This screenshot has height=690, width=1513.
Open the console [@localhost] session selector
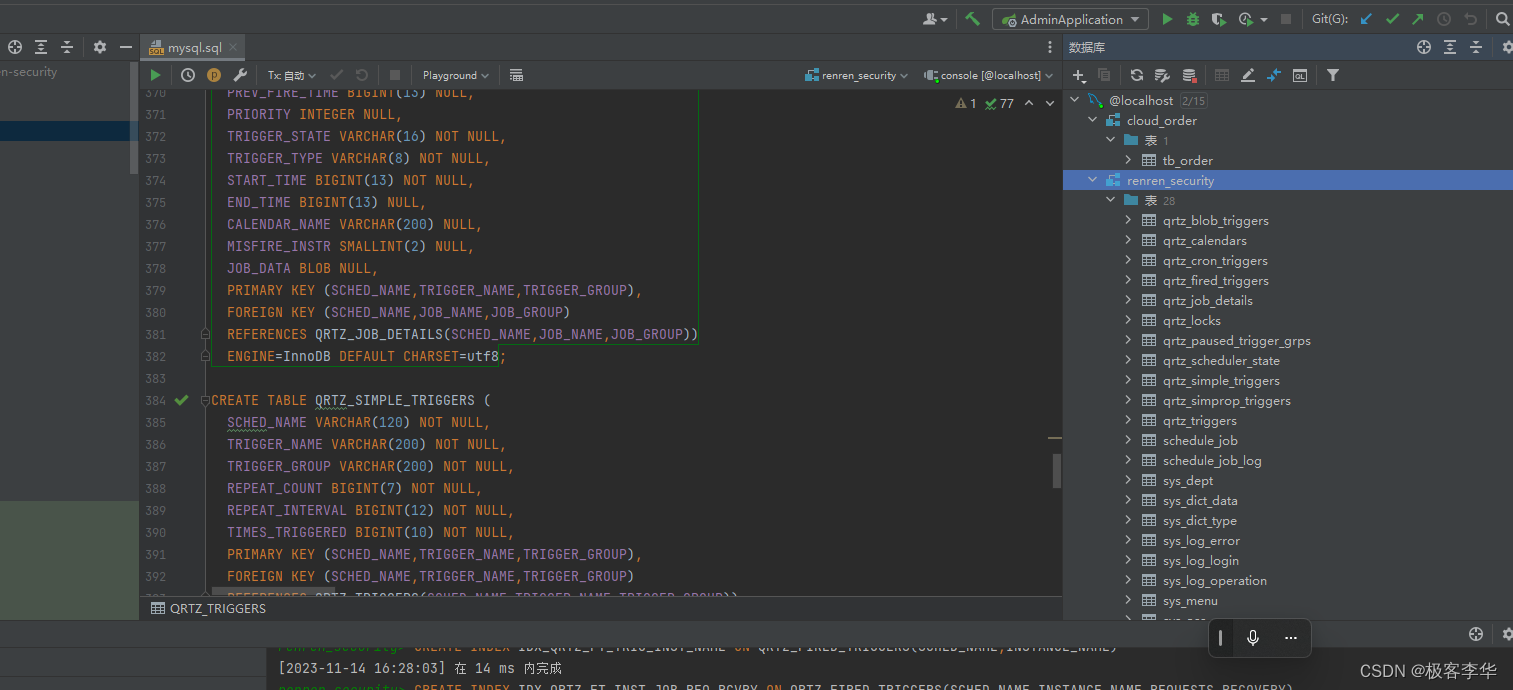click(989, 75)
